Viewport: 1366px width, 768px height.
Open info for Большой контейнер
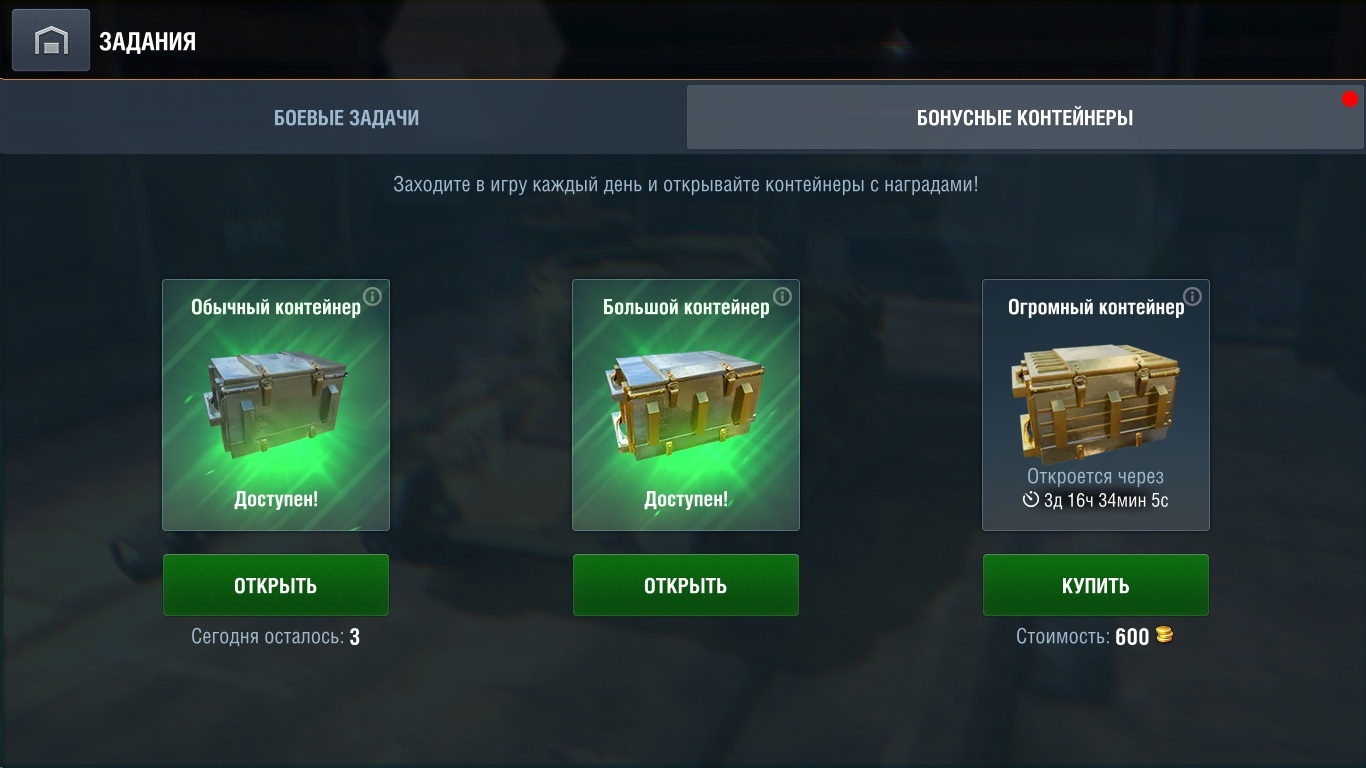click(x=782, y=297)
